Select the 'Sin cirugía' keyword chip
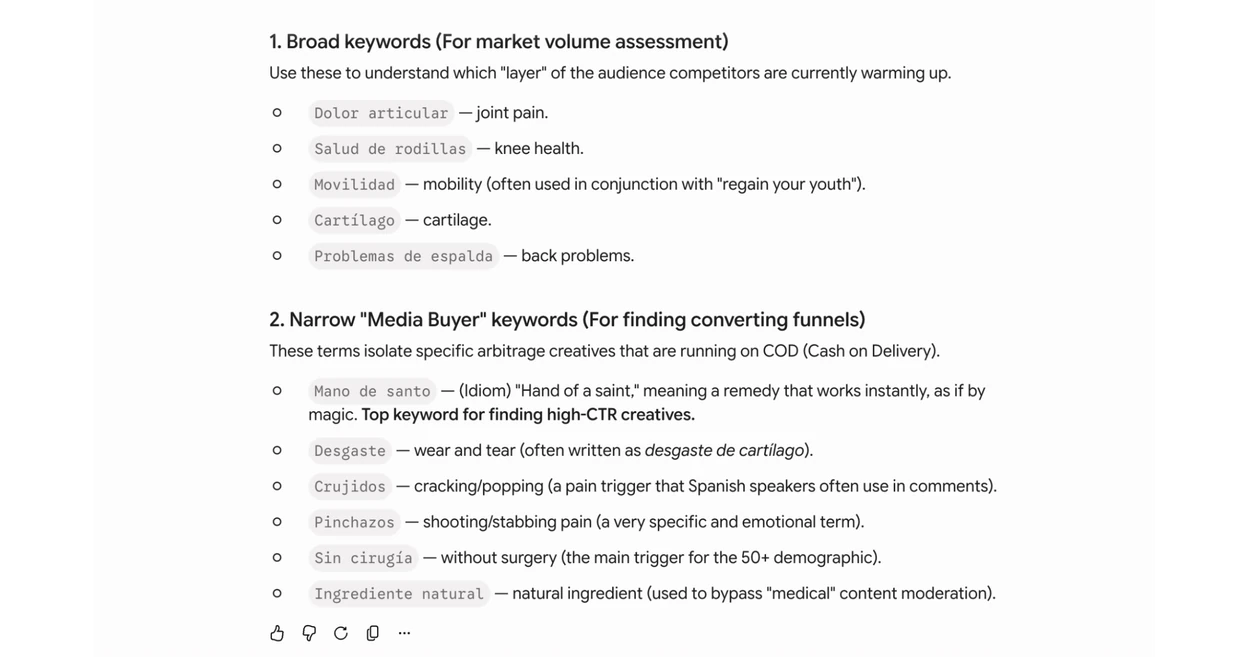The width and height of the screenshot is (1248, 657). pos(363,558)
